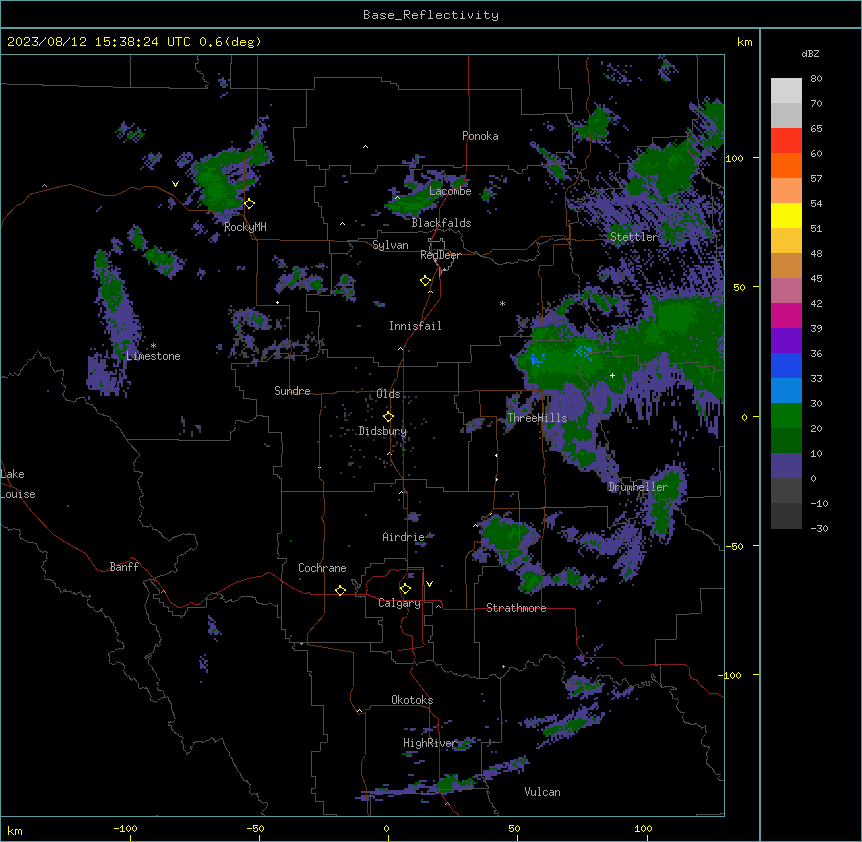Click the Ponoka city label
The width and height of the screenshot is (862, 842).
coord(480,136)
